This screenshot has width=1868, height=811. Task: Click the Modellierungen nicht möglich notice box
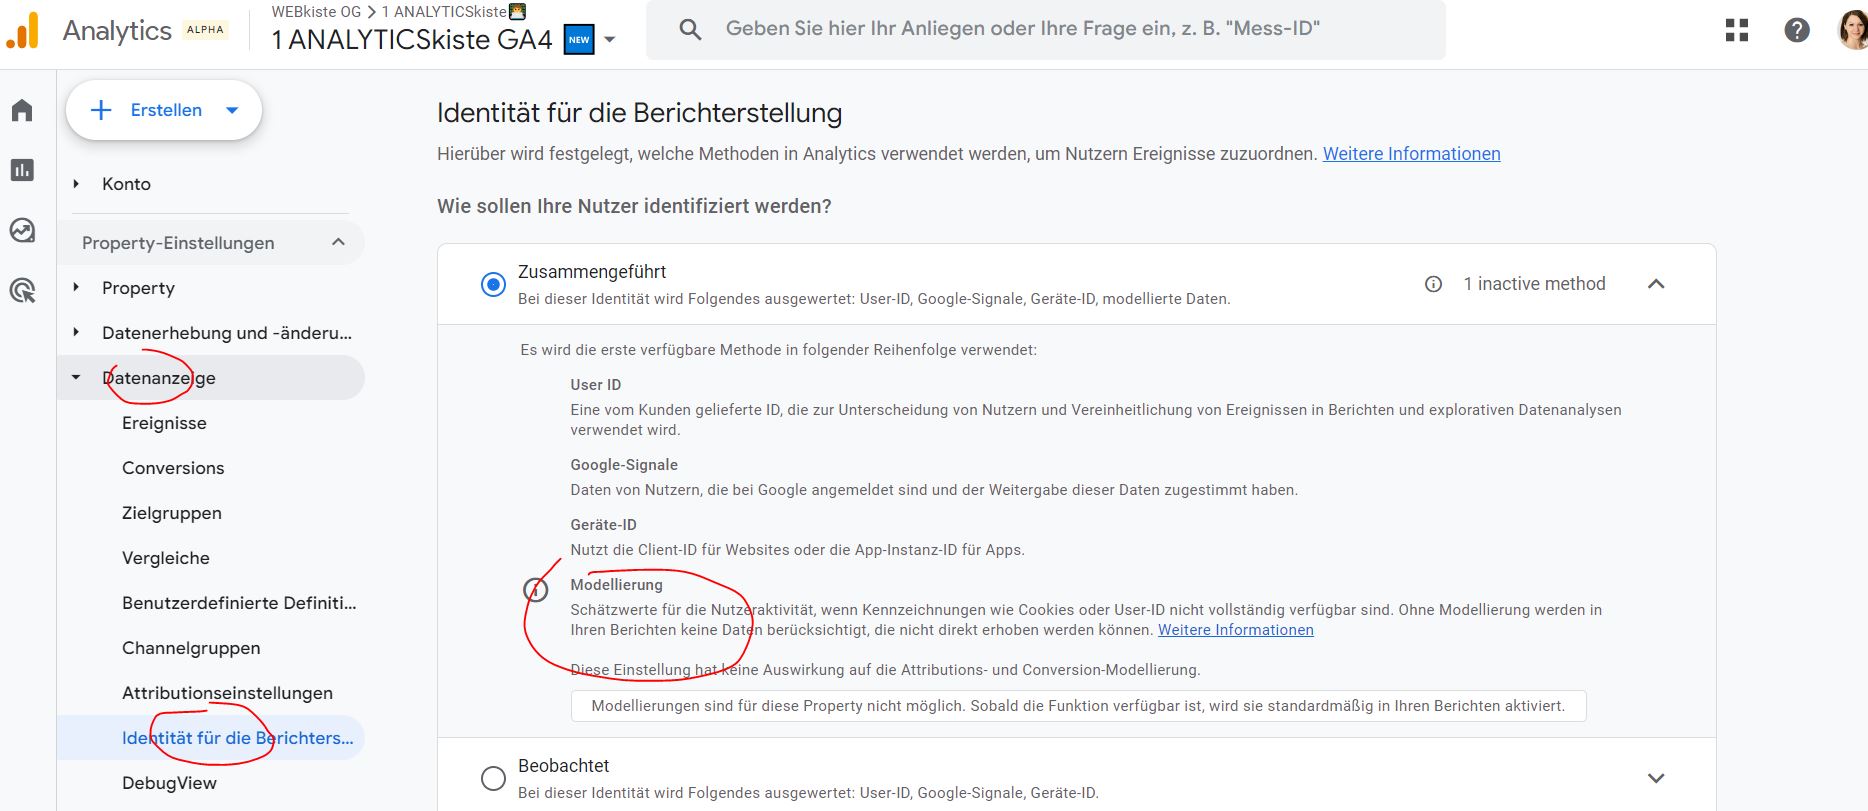(1078, 706)
